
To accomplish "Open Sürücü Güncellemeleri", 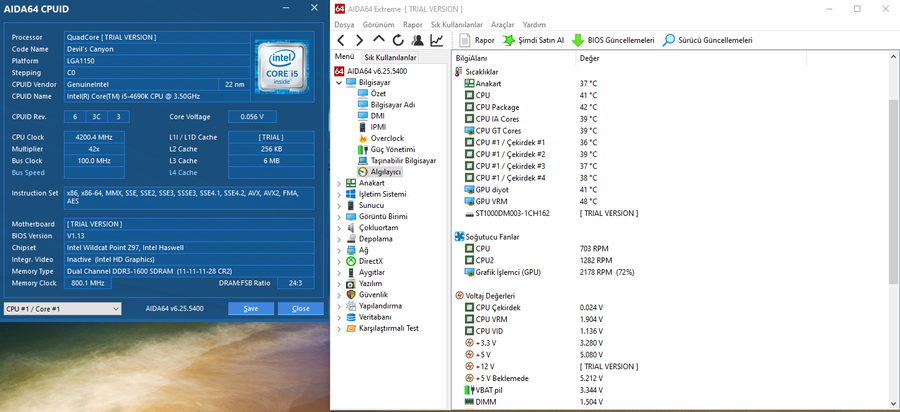I will click(x=707, y=40).
